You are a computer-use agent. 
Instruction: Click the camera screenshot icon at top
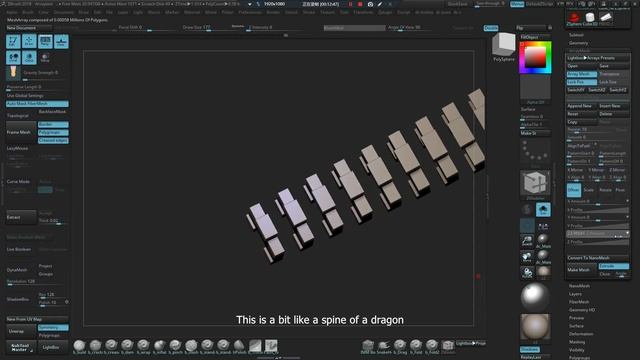tap(370, 4)
